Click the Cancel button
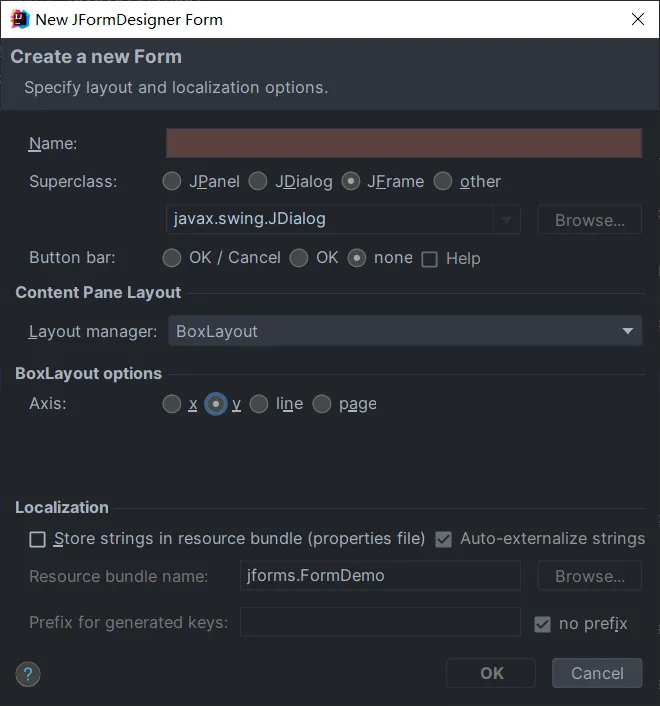Viewport: 660px width, 706px height. [597, 673]
